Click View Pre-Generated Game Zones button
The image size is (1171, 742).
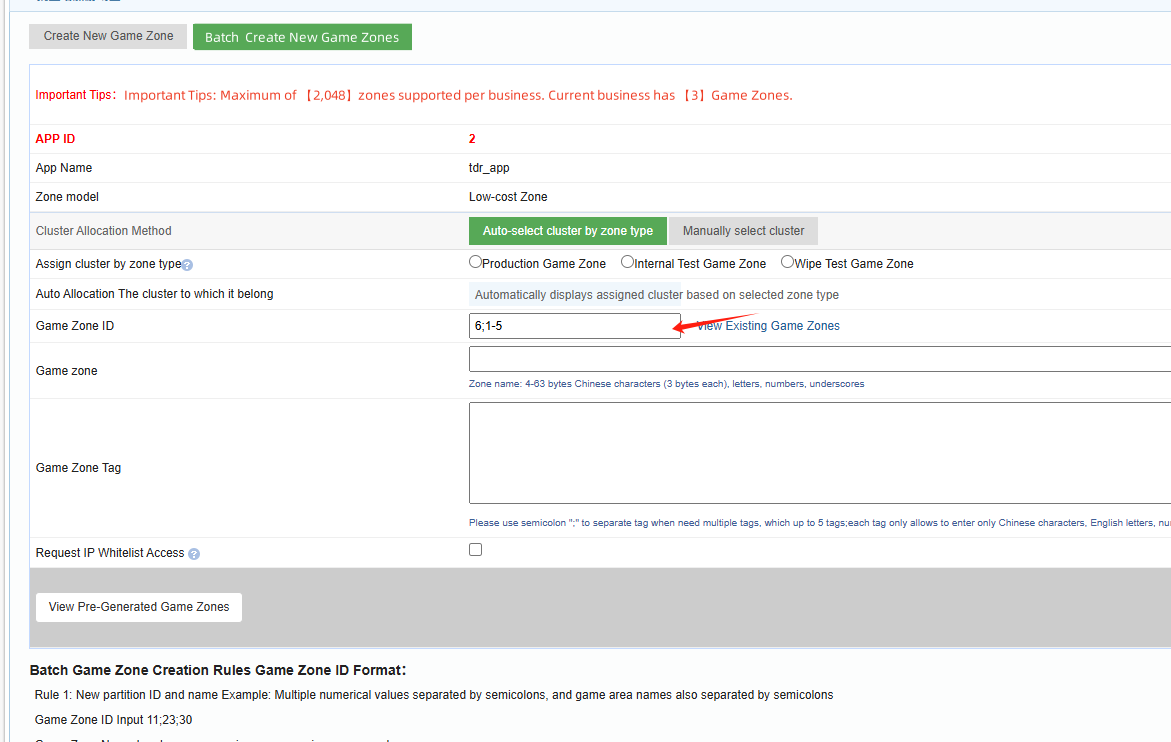(x=138, y=606)
